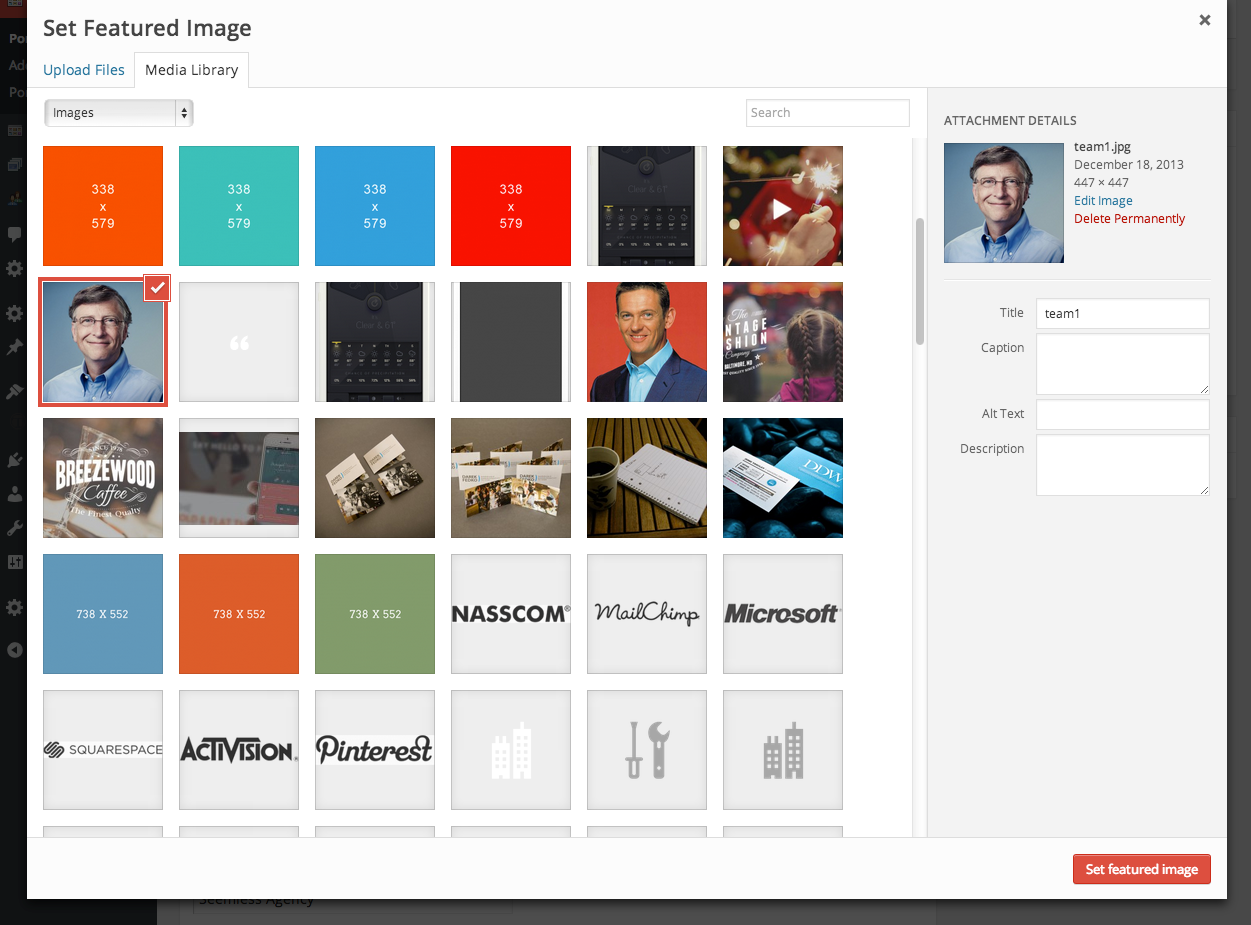The width and height of the screenshot is (1251, 925).
Task: Pick the gray buildings icon image
Action: click(783, 750)
